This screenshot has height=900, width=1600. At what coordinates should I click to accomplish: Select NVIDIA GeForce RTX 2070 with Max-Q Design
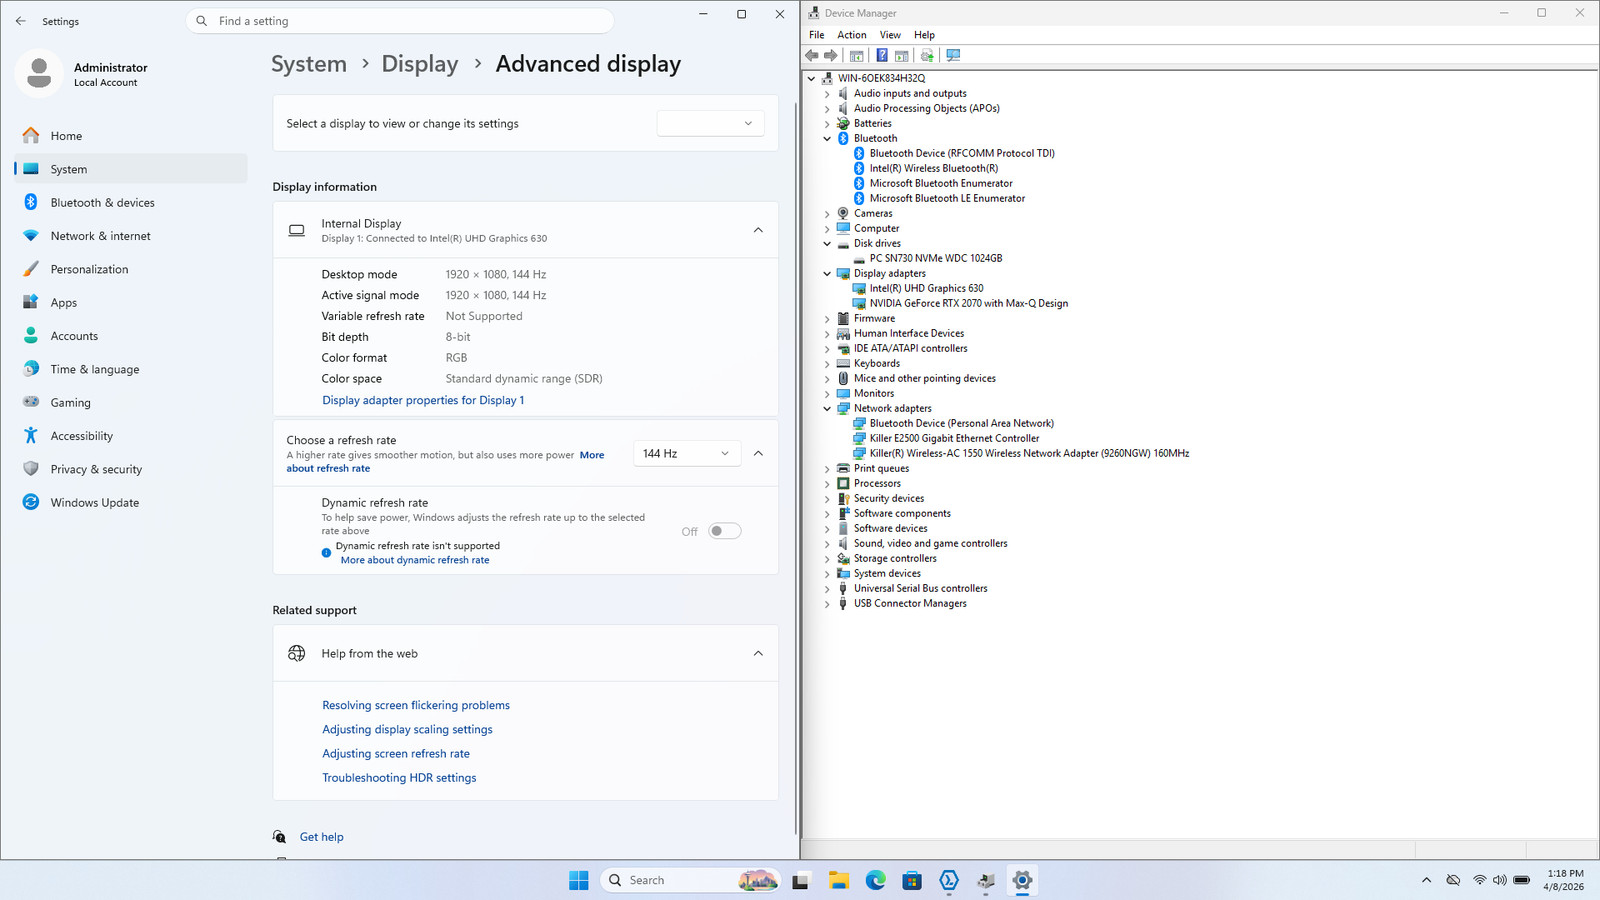pos(968,304)
